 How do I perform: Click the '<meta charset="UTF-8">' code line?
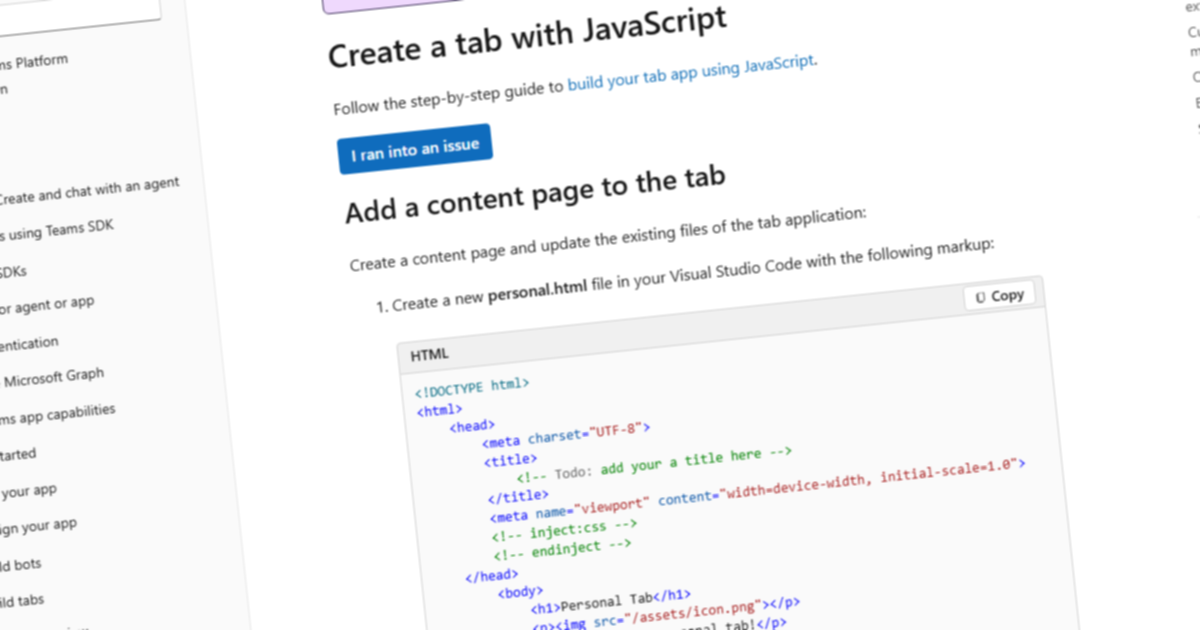[566, 438]
